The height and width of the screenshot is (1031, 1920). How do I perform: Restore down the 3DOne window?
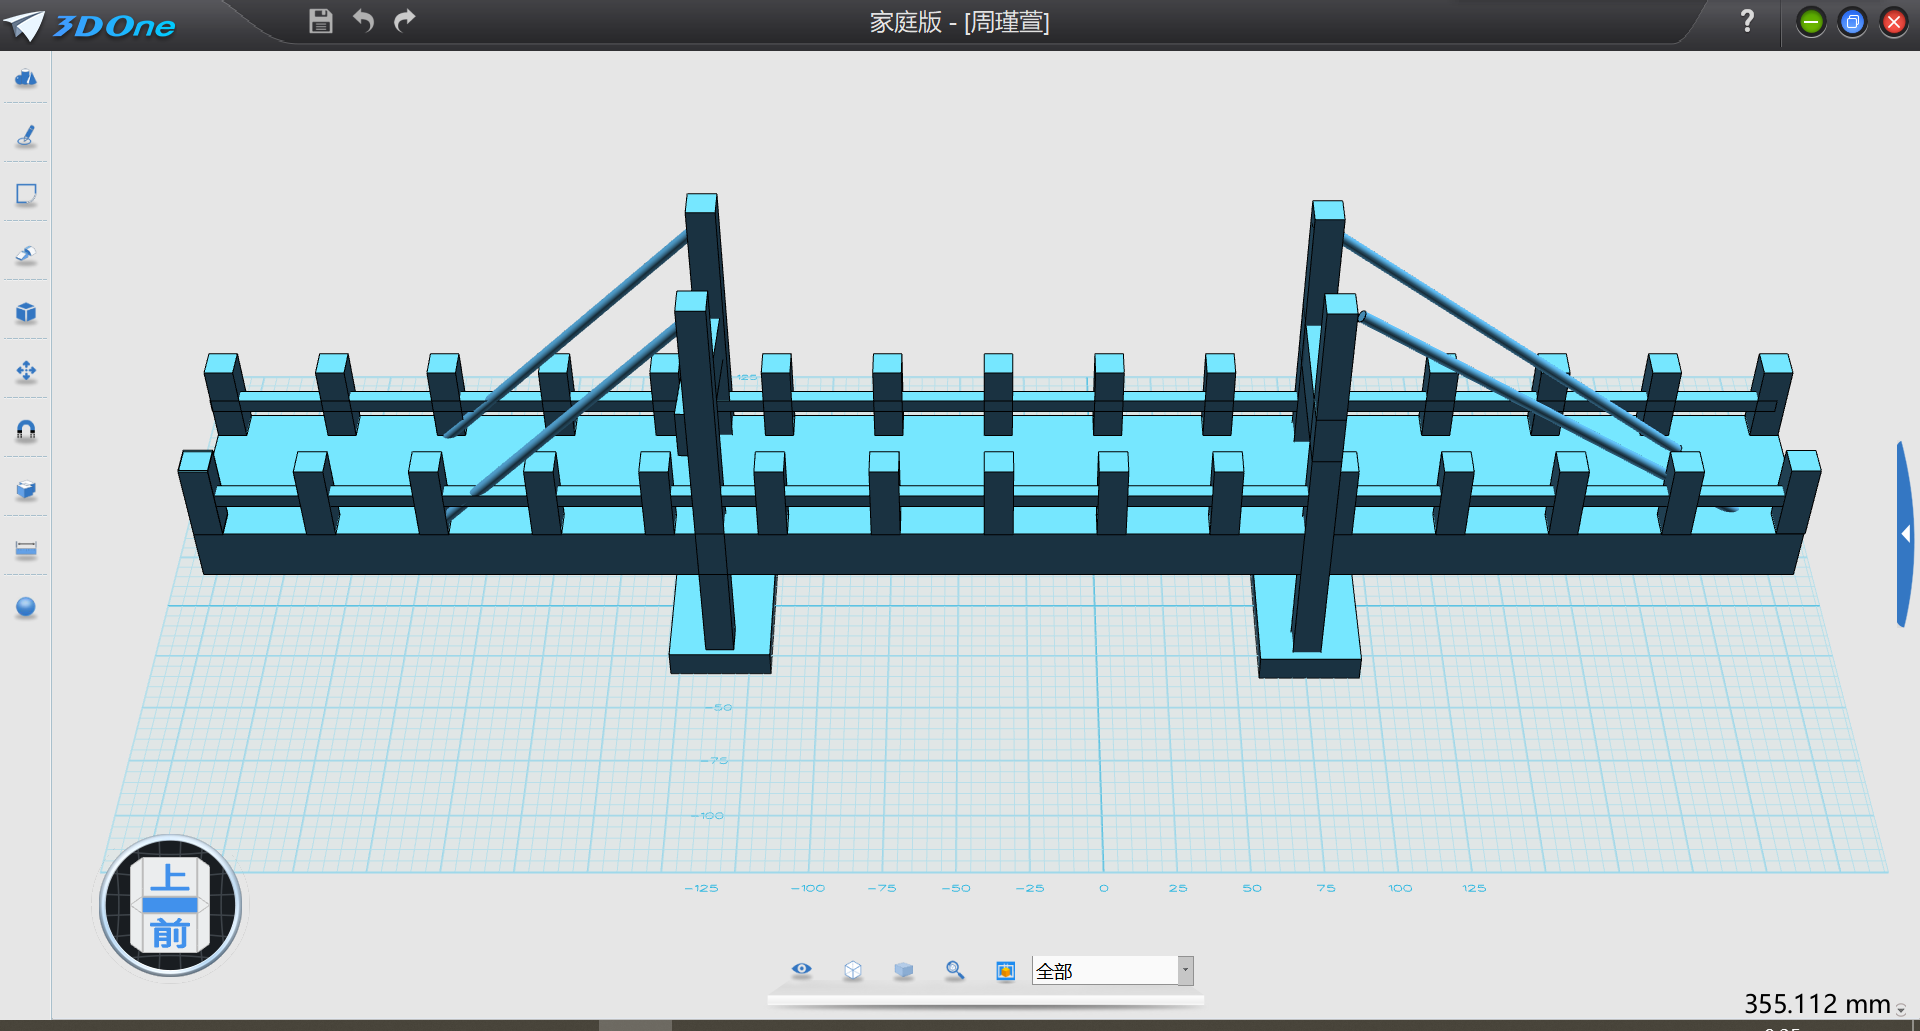(1852, 22)
